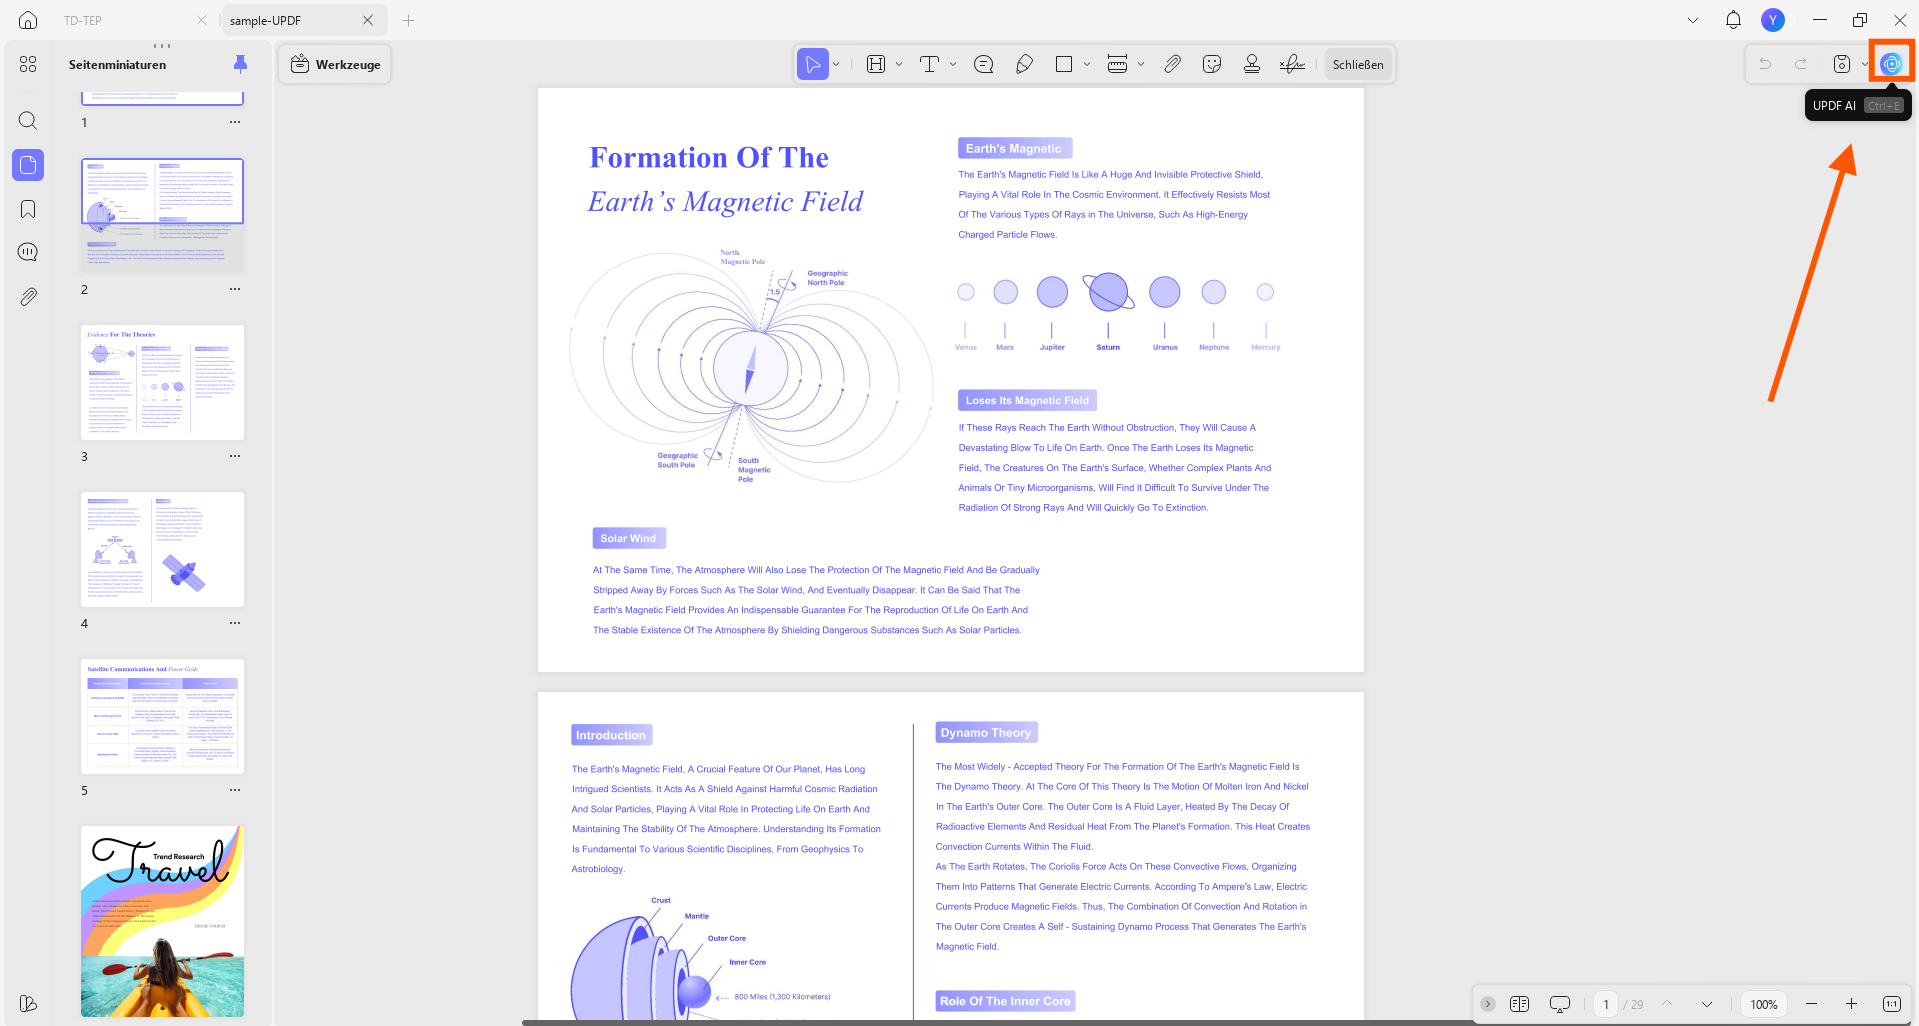Screen dimensions: 1919x1026
Task: Open the Werkzeuge menu
Action: [335, 64]
